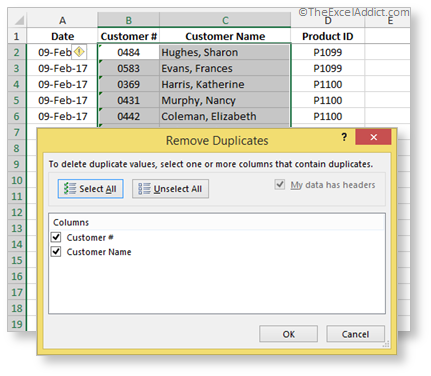
Task: Select row 1 header
Action: pyautogui.click(x=17, y=36)
